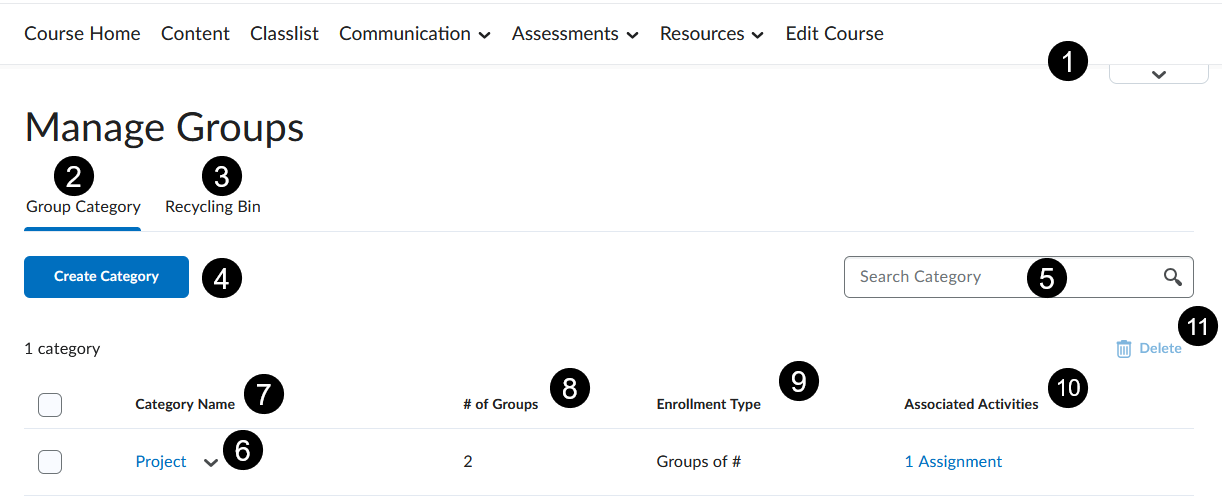Expand the Assessments navigation menu
This screenshot has height=499, width=1222.
pos(575,34)
